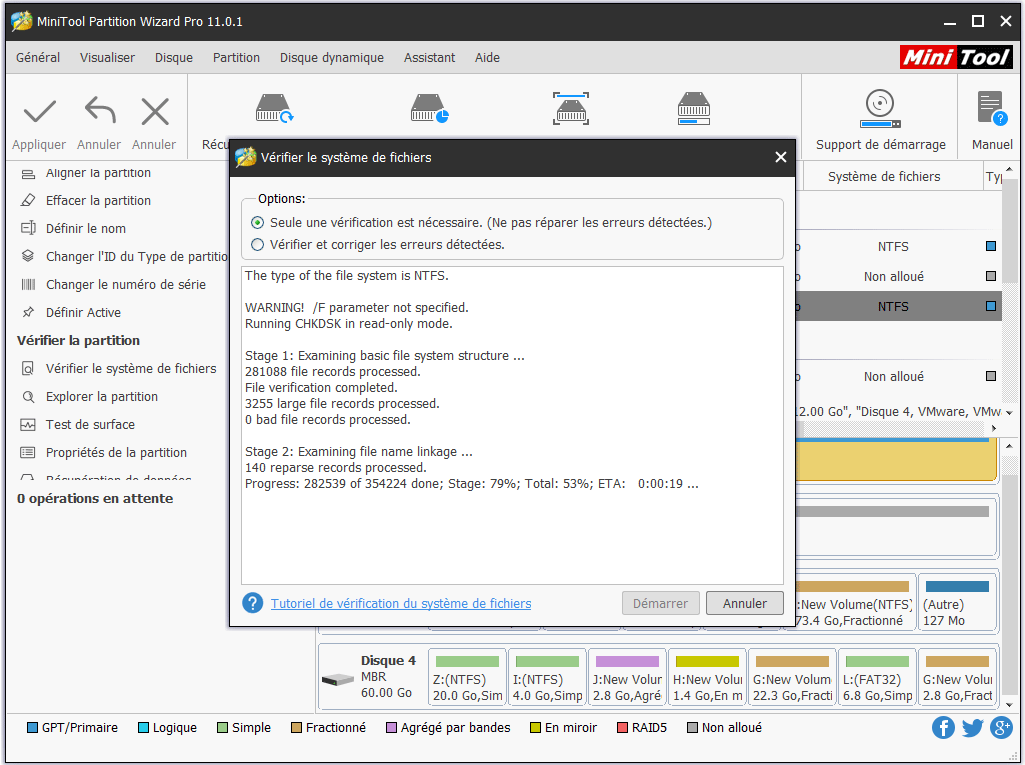Expand the disk info dropdown arrow near VMware

click(x=1009, y=413)
